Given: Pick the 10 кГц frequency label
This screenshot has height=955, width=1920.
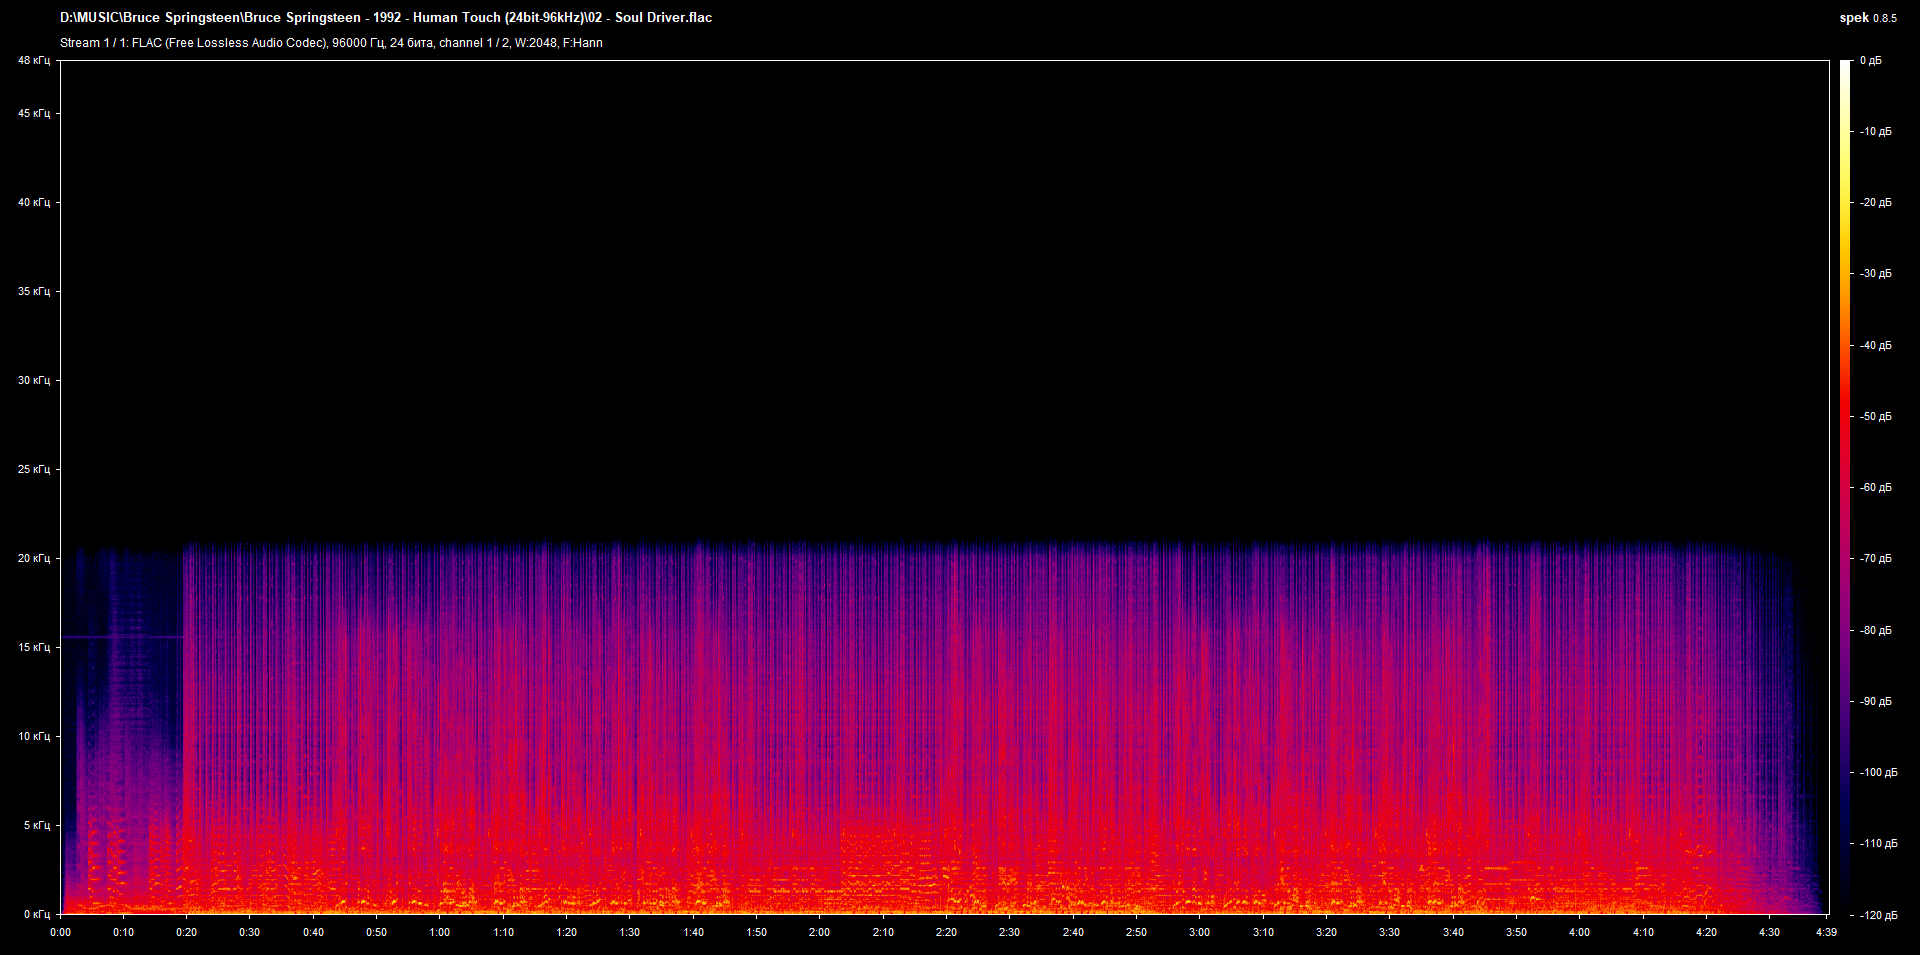Looking at the screenshot, I should [34, 737].
